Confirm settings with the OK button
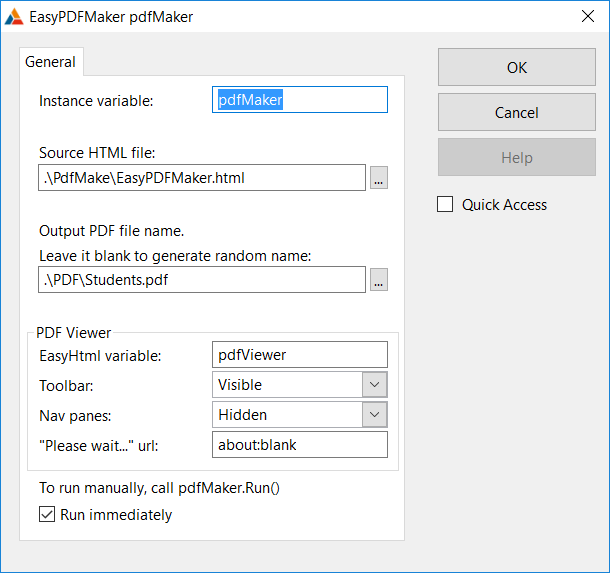The height and width of the screenshot is (573, 610). (517, 67)
